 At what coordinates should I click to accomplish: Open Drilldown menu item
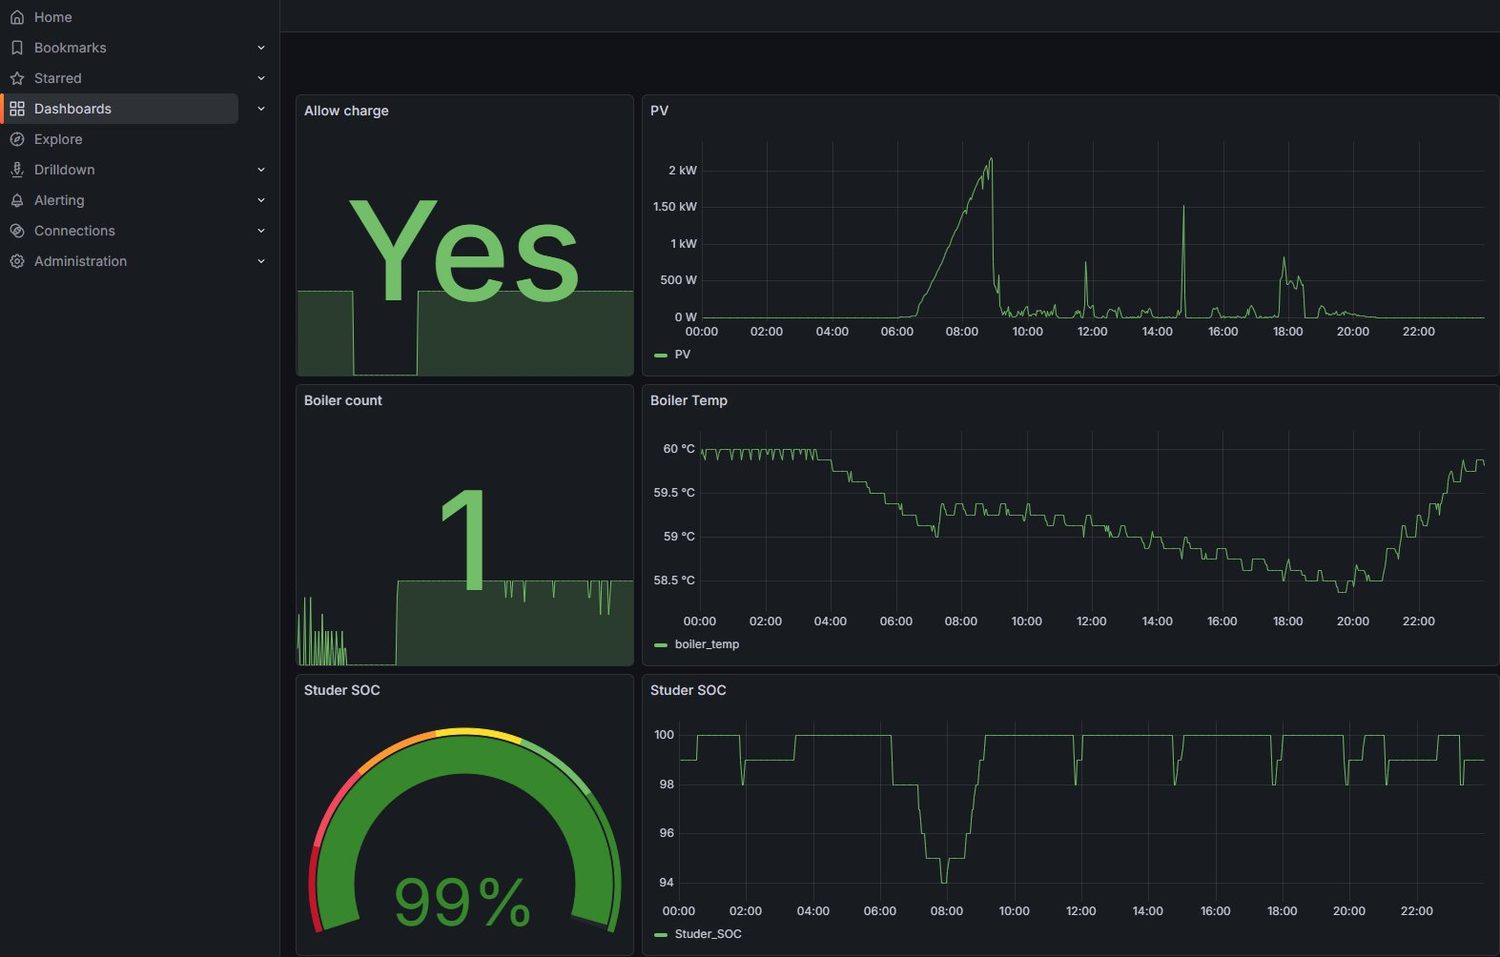(x=64, y=170)
